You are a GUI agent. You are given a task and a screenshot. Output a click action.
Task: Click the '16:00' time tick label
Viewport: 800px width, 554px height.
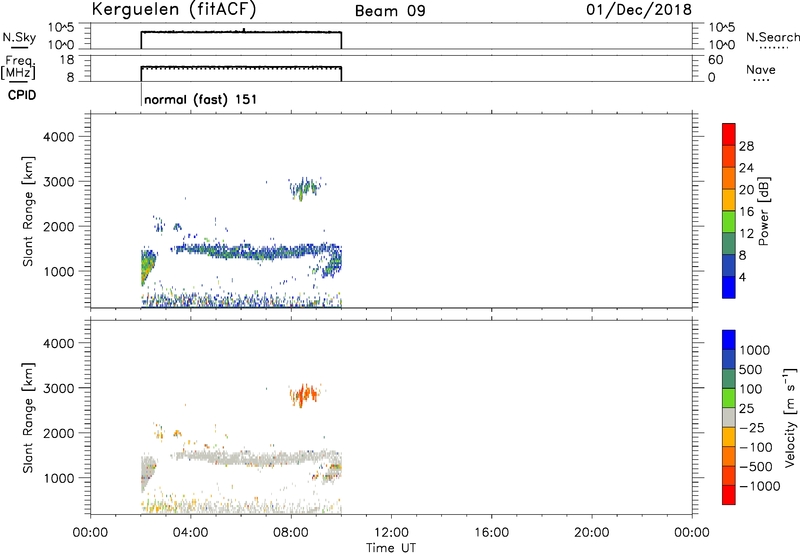click(491, 533)
